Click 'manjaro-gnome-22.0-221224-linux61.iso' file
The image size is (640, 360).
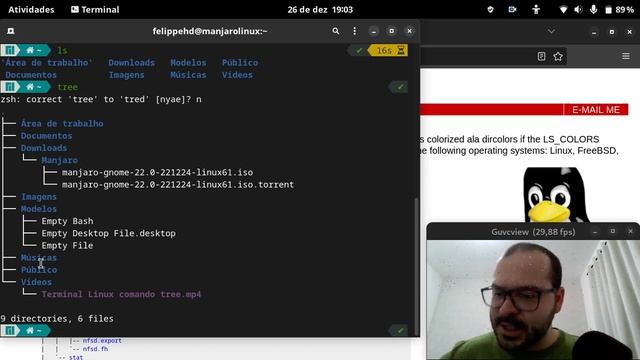click(158, 172)
